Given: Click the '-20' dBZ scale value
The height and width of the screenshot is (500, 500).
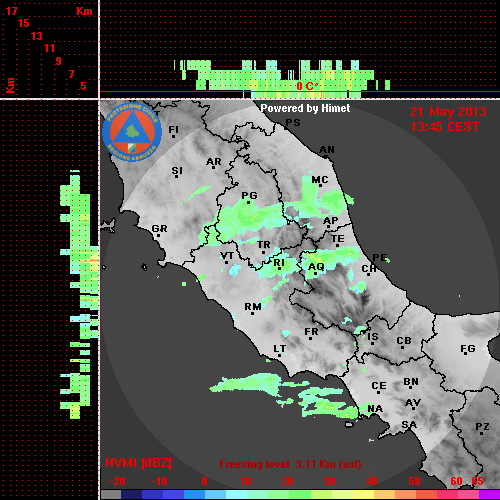Looking at the screenshot, I should click(117, 481).
